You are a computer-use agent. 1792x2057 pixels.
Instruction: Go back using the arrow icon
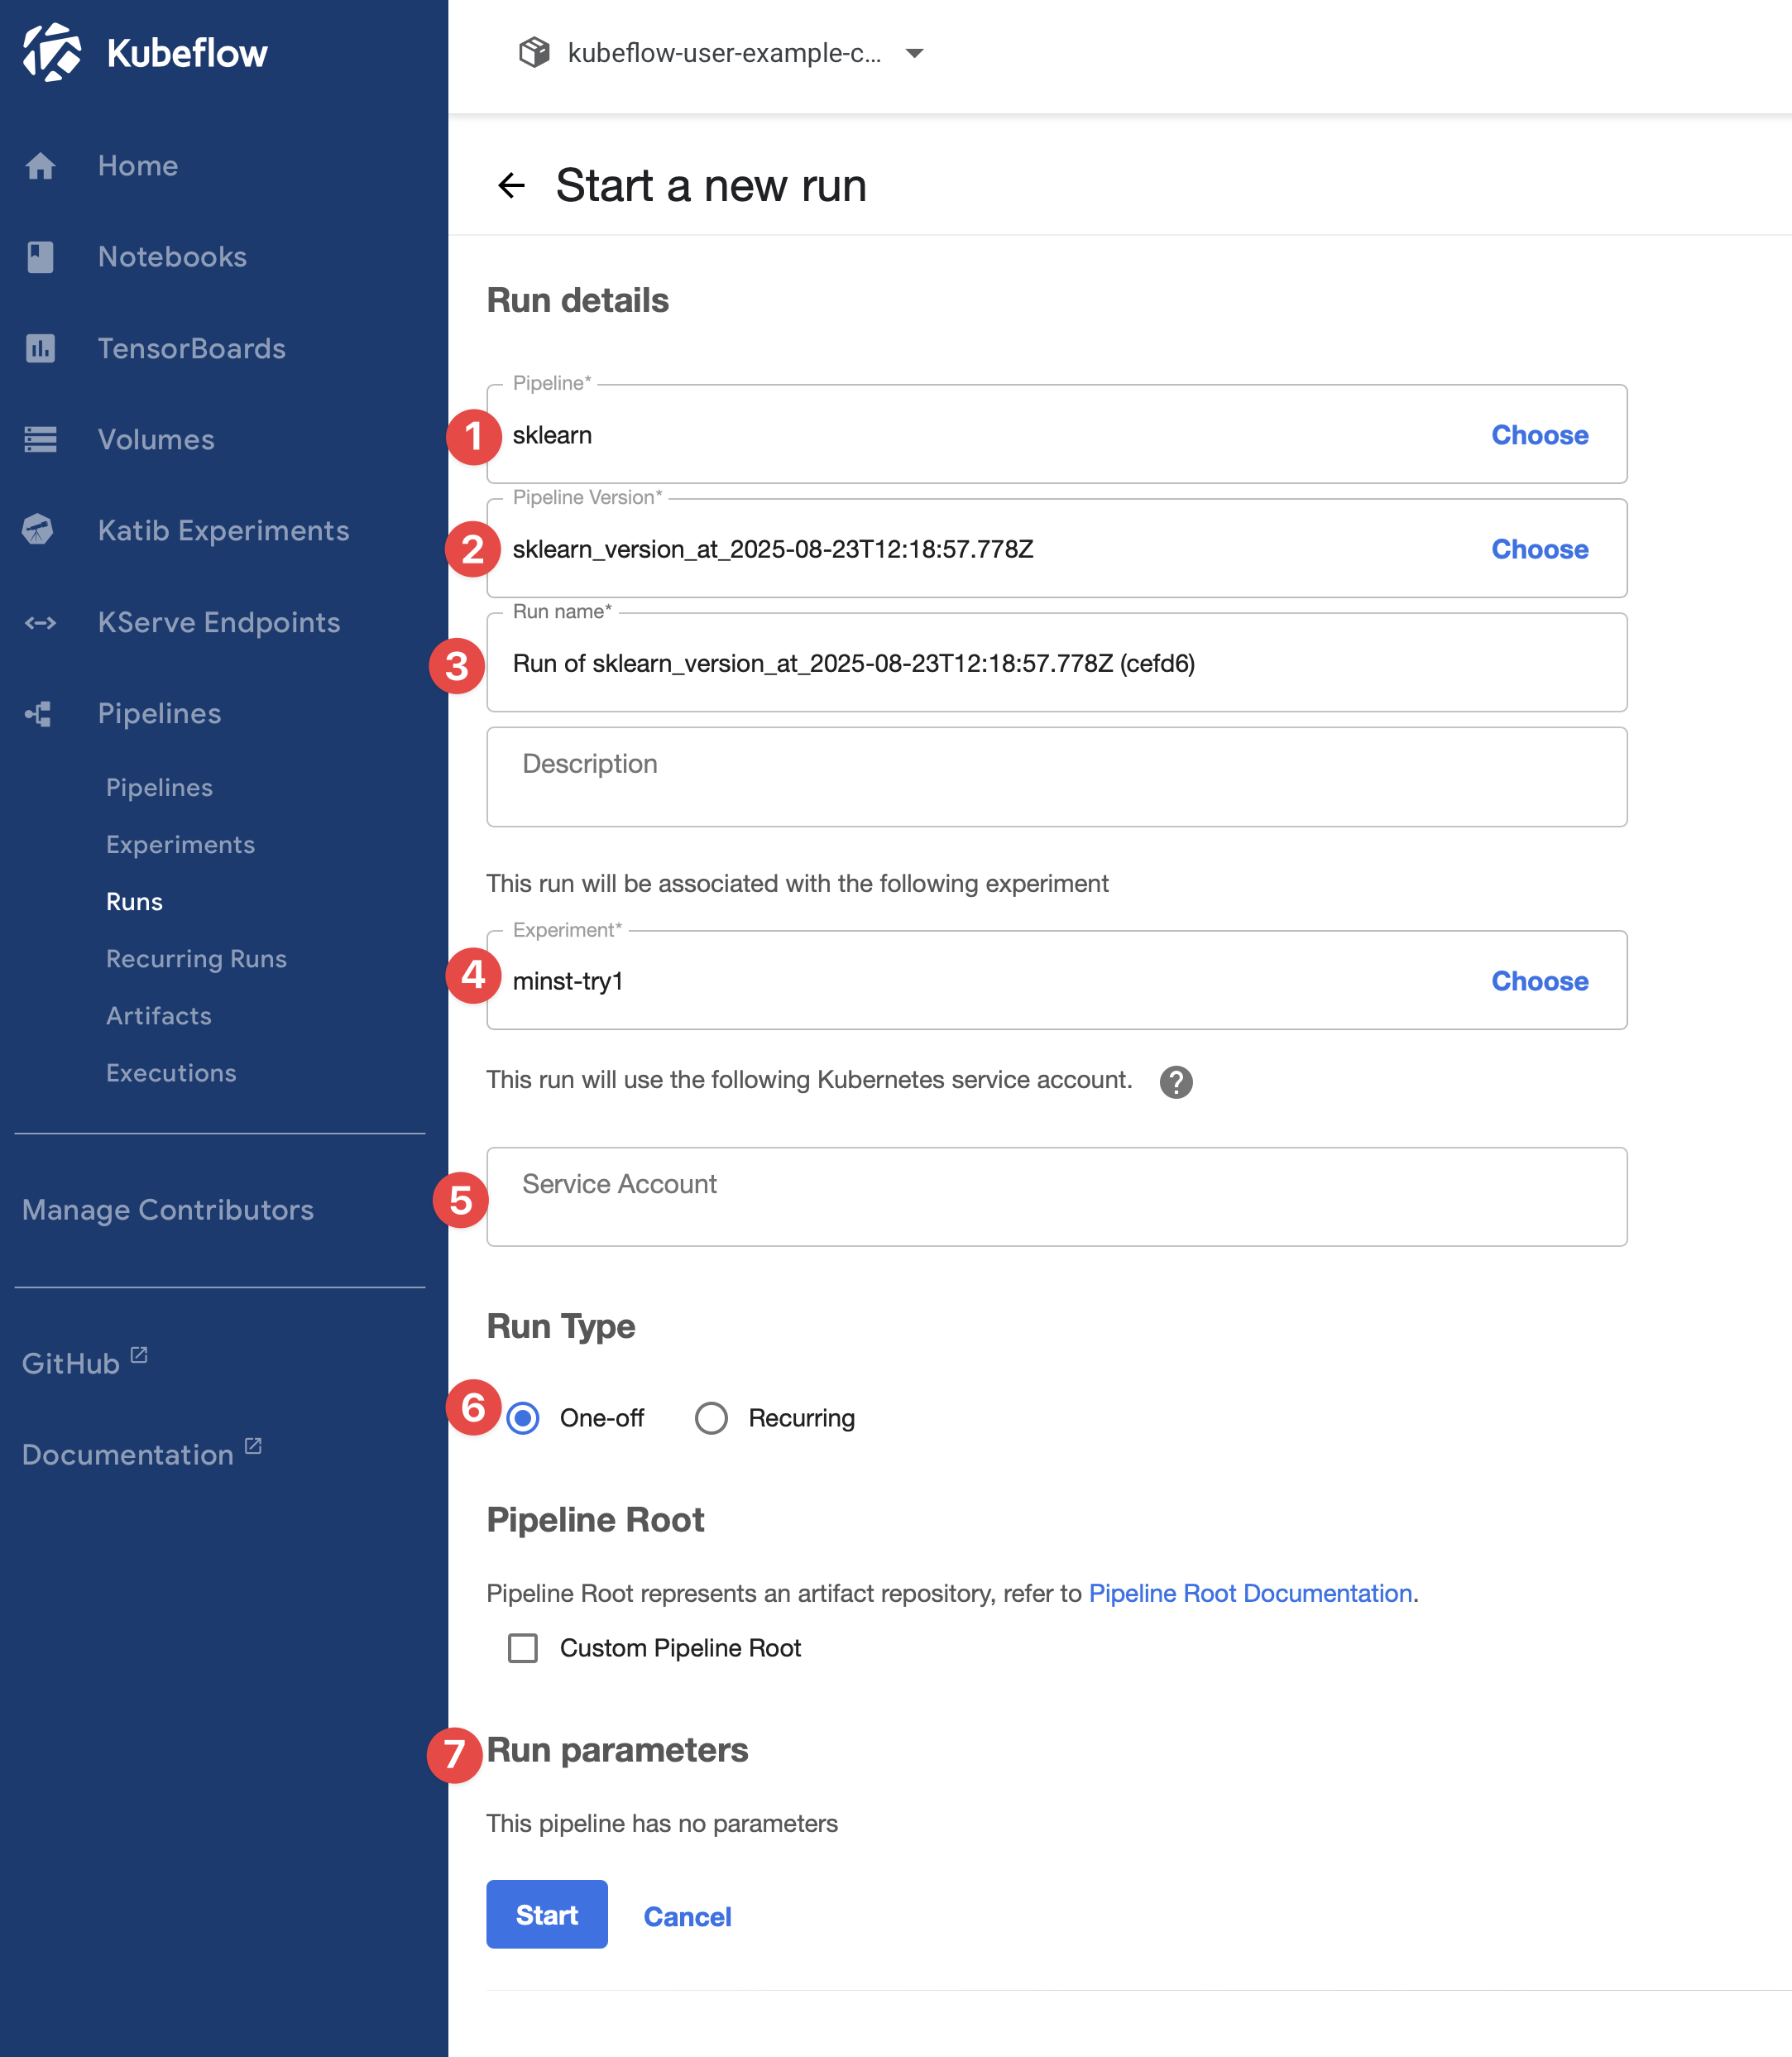511,185
